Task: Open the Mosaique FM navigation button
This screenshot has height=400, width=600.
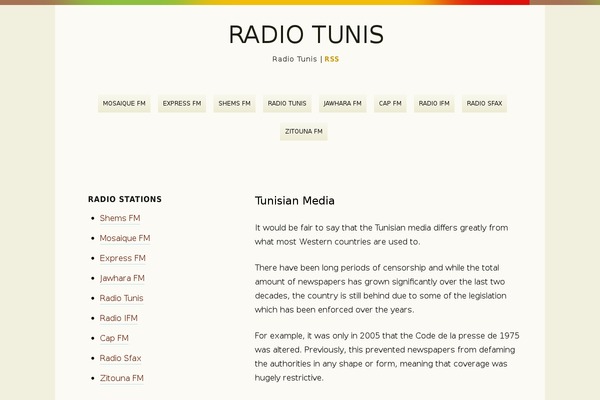Action: (124, 104)
